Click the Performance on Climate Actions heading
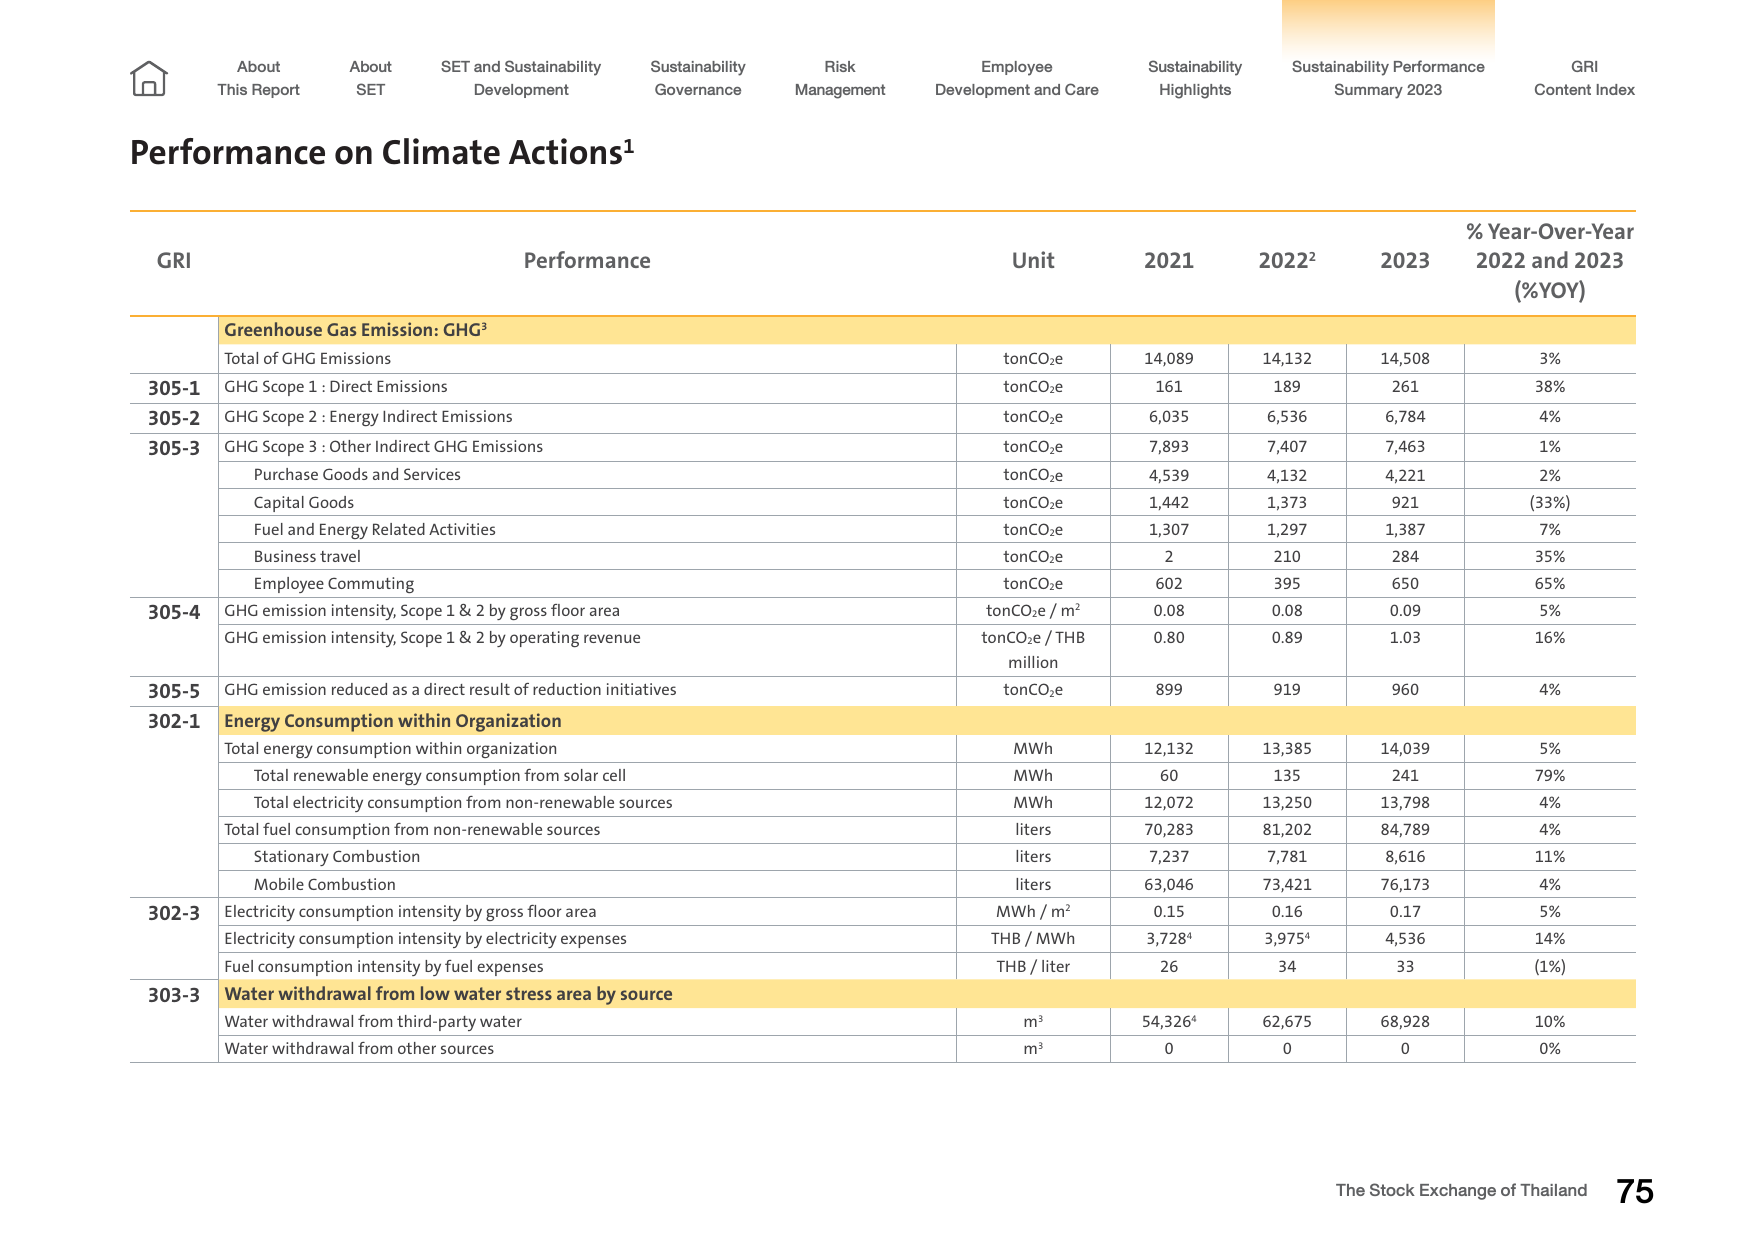The width and height of the screenshot is (1754, 1241). click(382, 152)
